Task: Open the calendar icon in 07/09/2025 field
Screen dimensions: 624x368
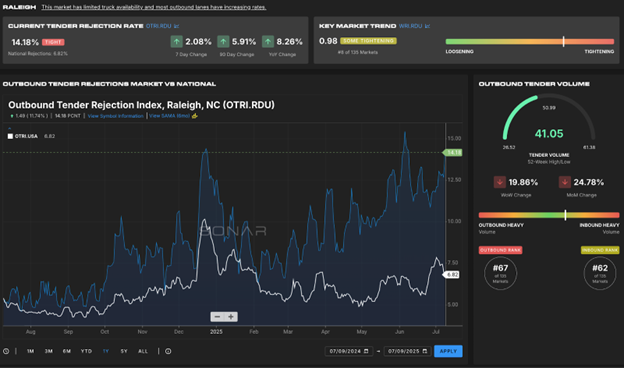Action: coord(425,351)
